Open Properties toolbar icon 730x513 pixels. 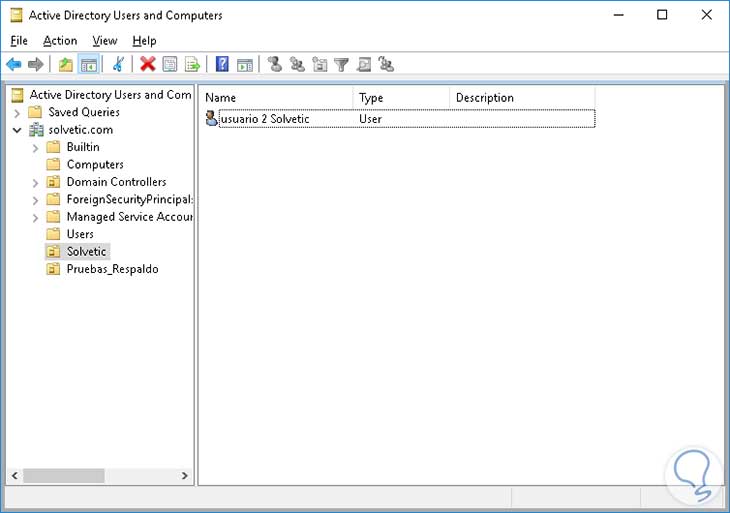click(x=170, y=64)
